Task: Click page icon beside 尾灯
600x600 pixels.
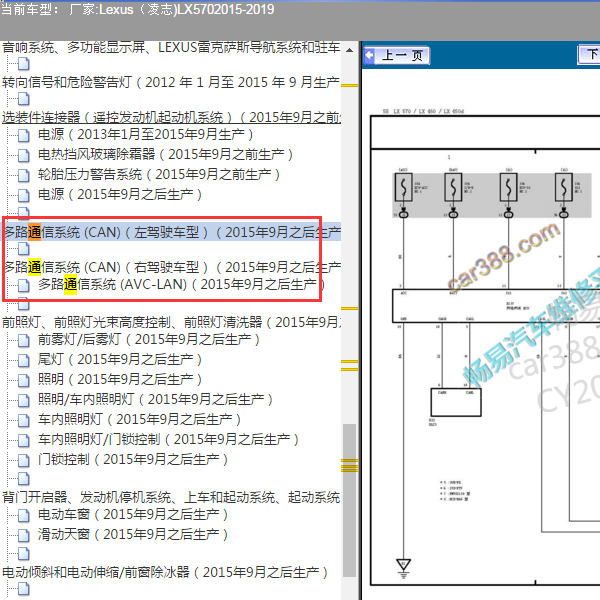Action: tap(24, 360)
